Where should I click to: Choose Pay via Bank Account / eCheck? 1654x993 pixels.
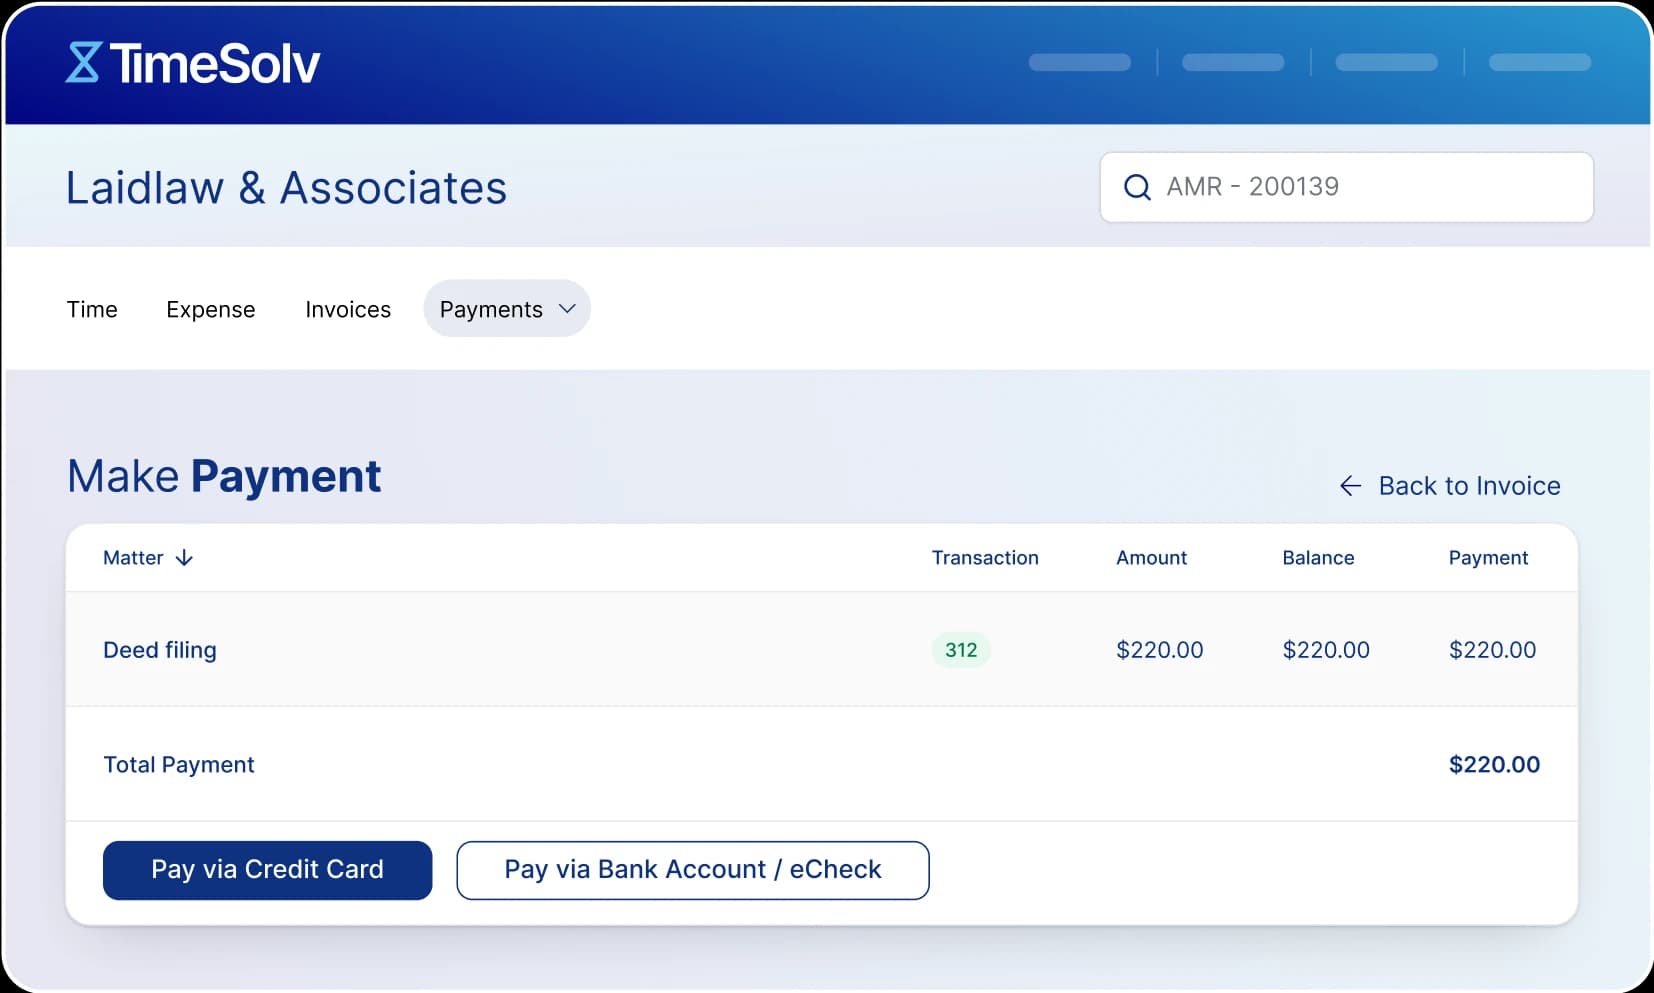pyautogui.click(x=693, y=870)
